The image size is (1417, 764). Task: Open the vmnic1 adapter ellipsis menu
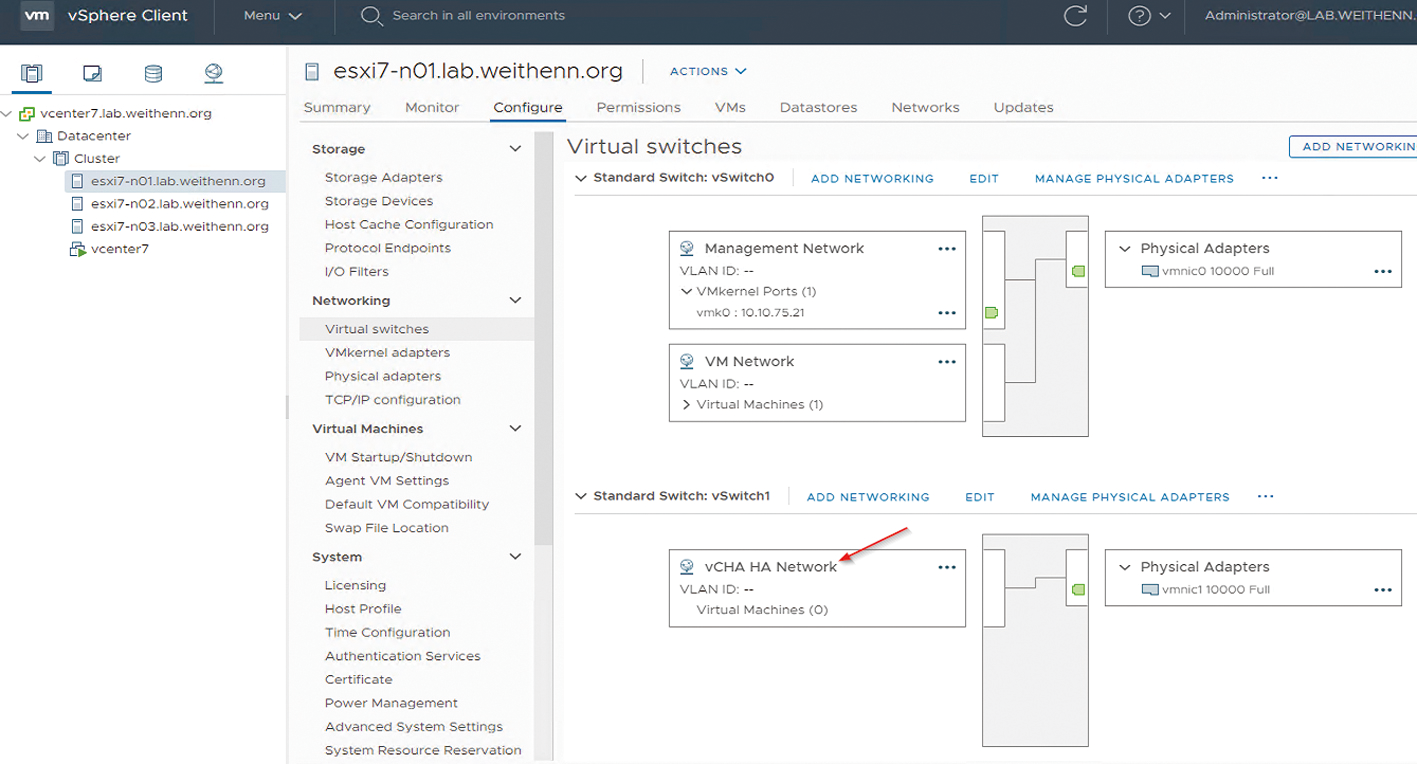pos(1383,590)
